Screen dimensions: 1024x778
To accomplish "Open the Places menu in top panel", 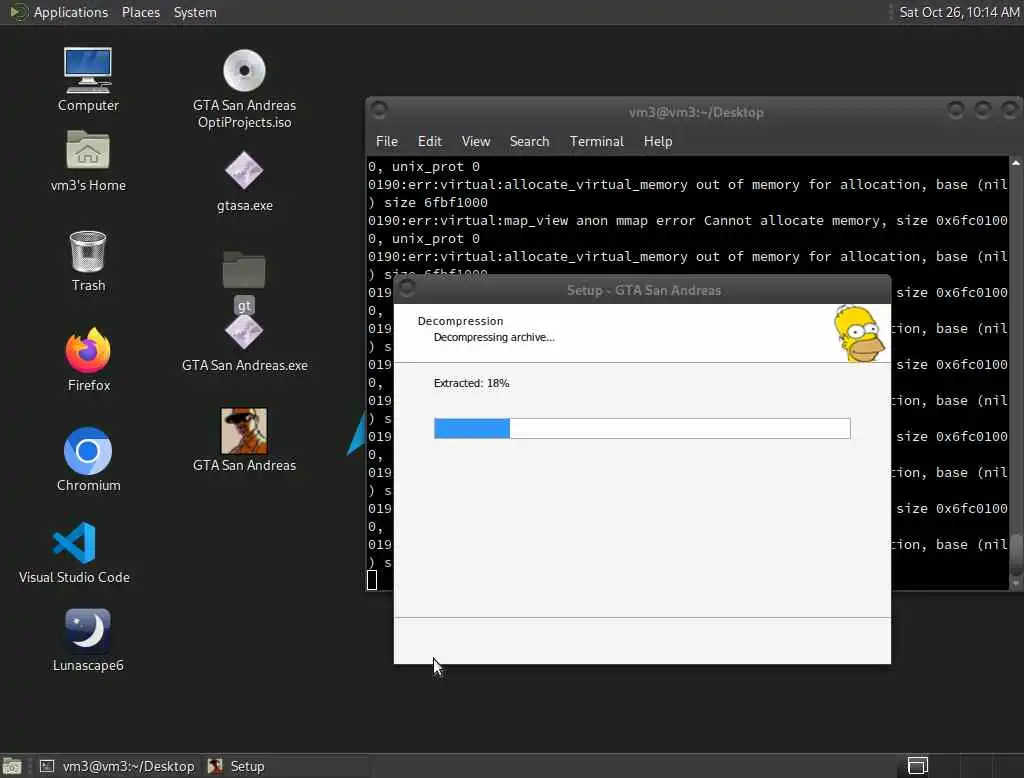I will coord(140,12).
